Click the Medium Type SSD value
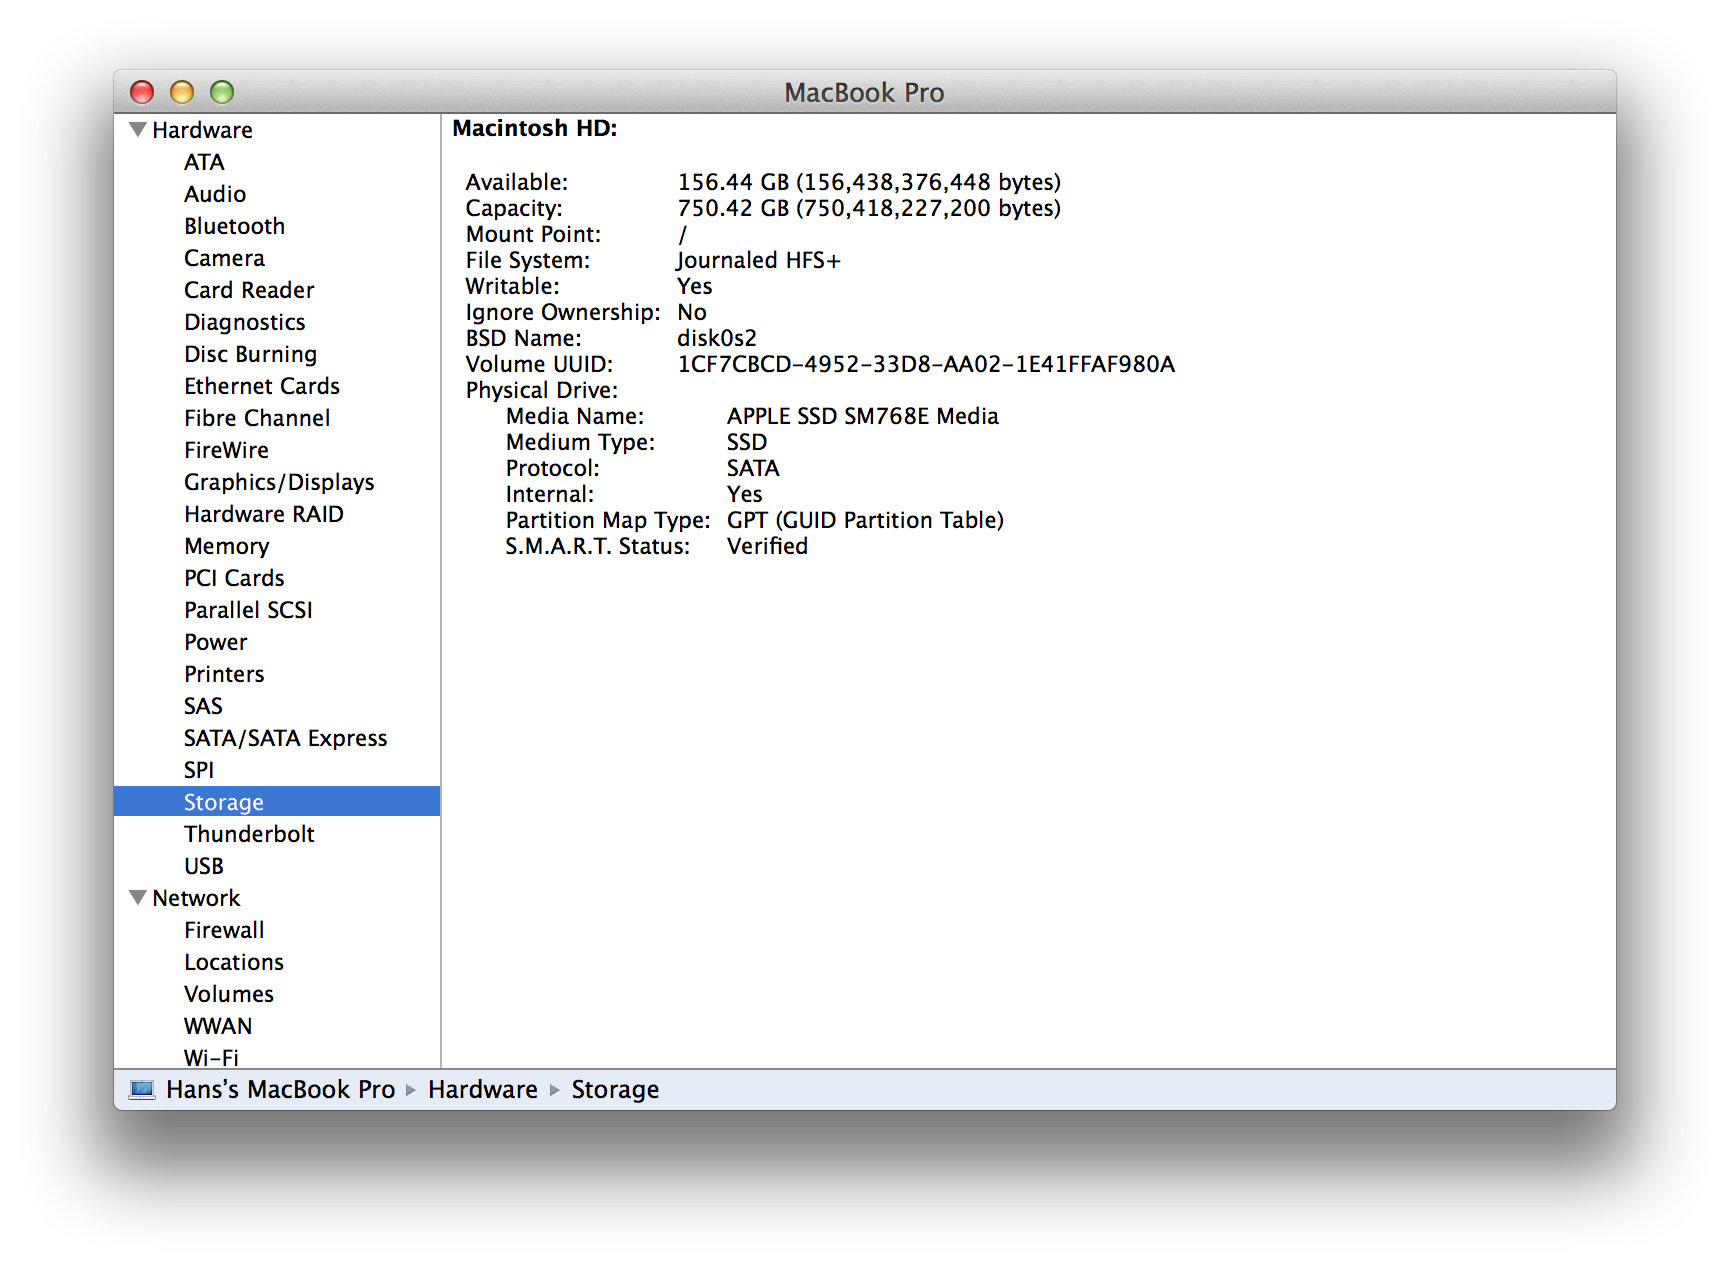Image resolution: width=1730 pixels, height=1268 pixels. tap(747, 442)
